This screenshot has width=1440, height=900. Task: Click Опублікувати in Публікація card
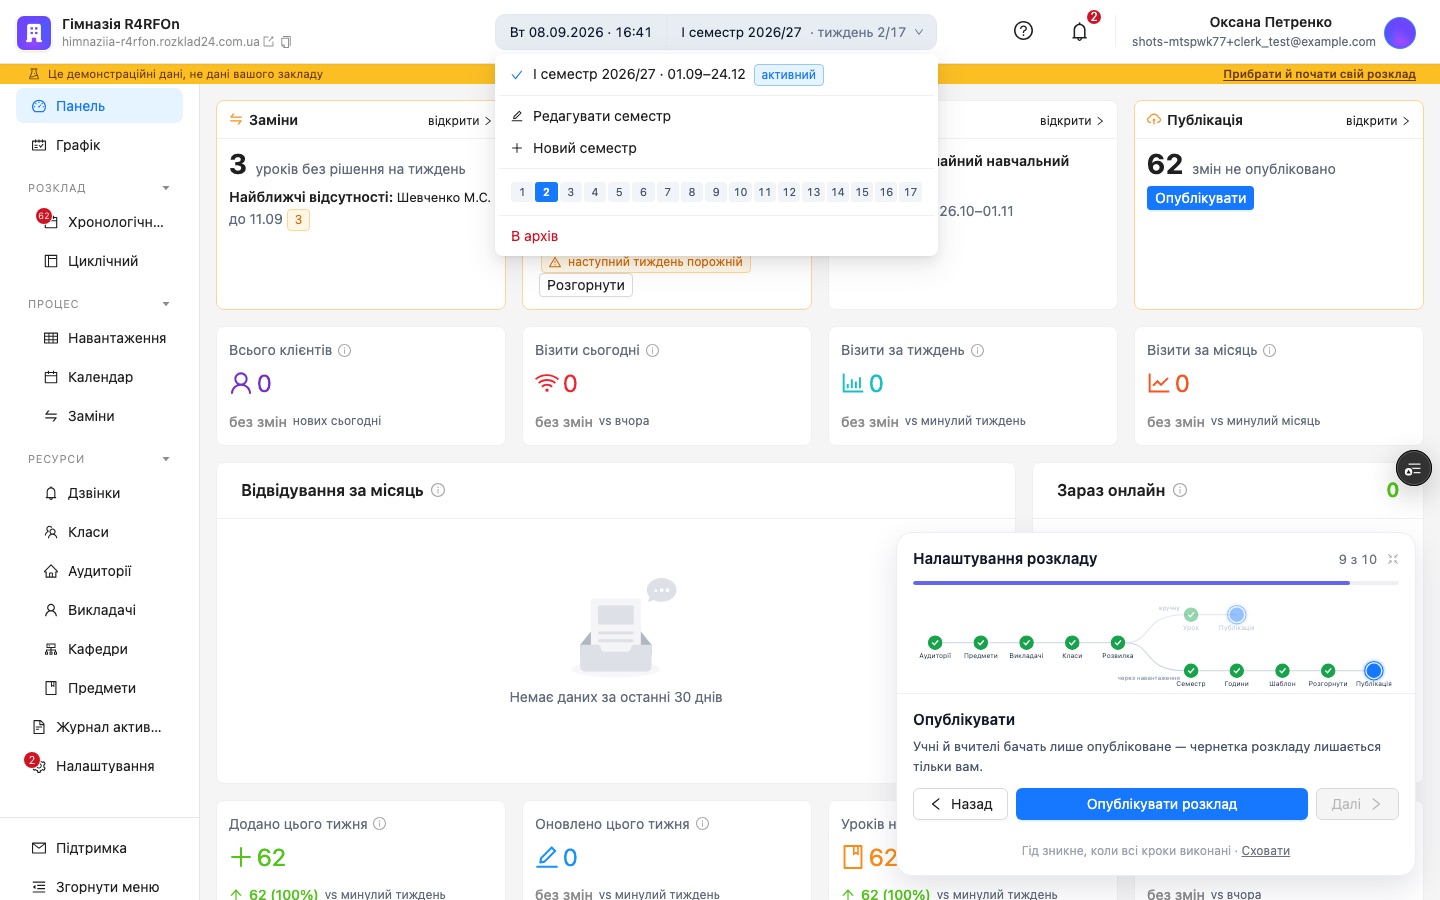pyautogui.click(x=1200, y=198)
